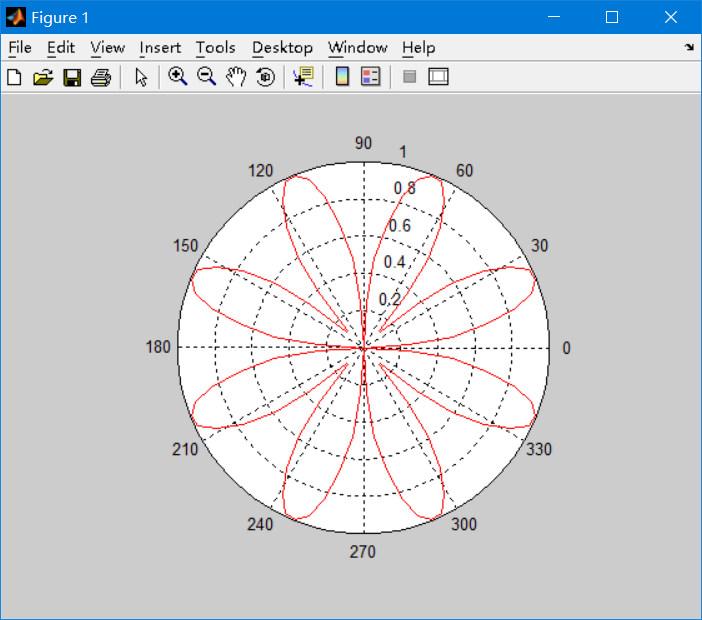The height and width of the screenshot is (620, 702).
Task: Click the Print Figure icon
Action: click(101, 77)
